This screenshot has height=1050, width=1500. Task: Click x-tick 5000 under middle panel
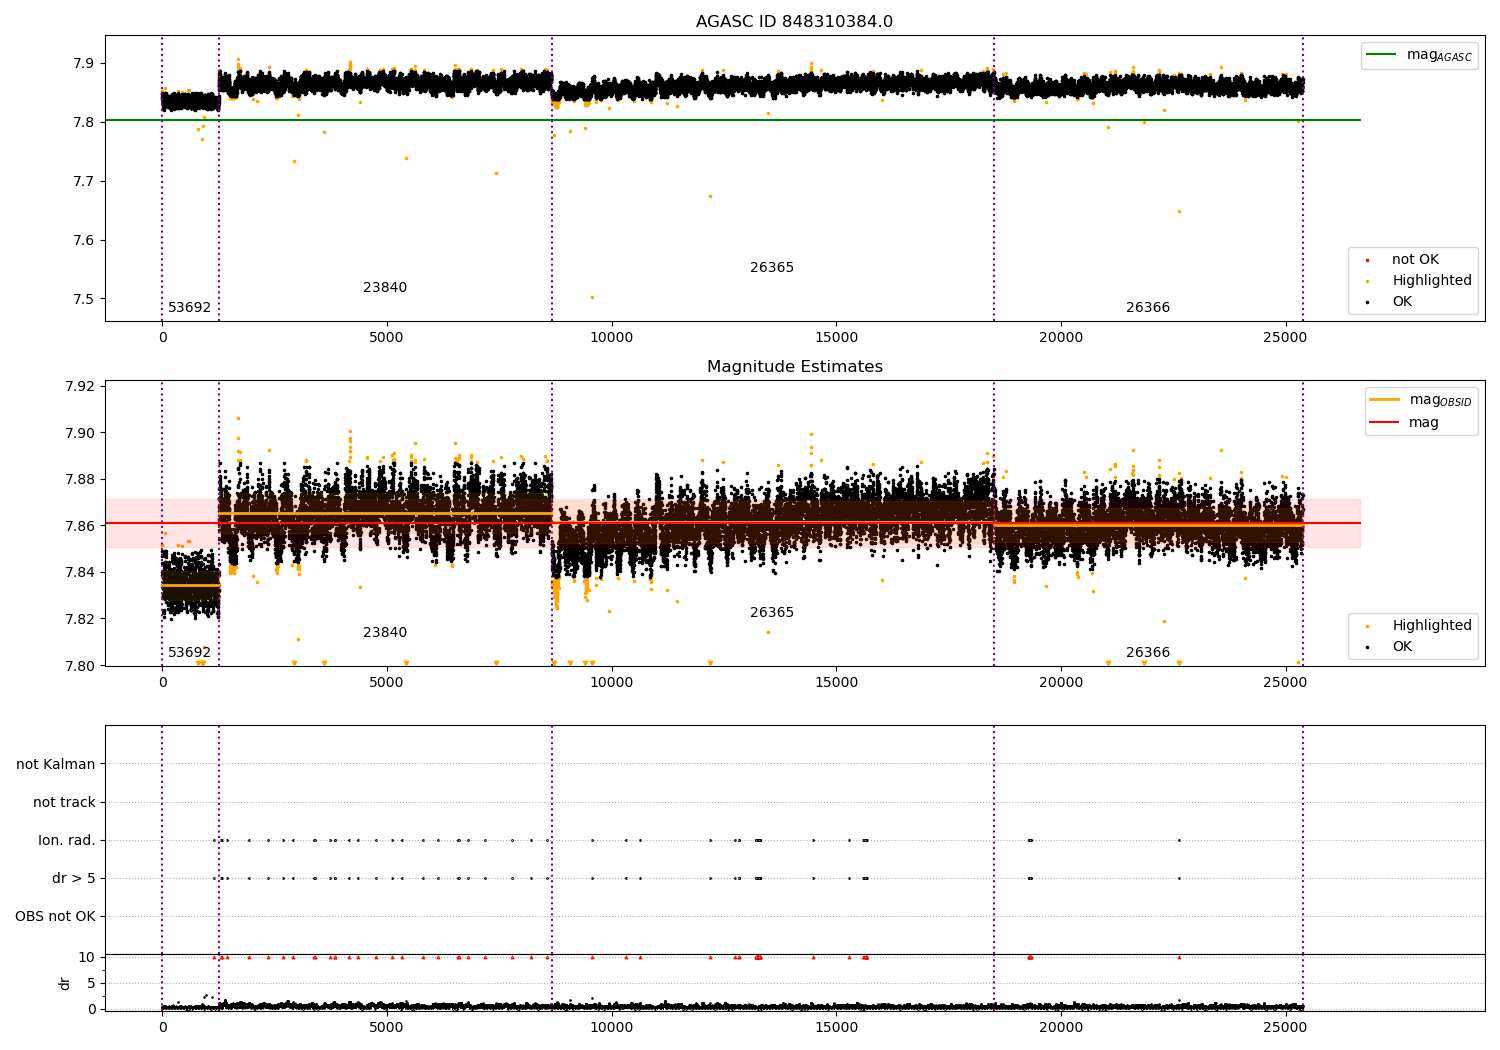[x=387, y=683]
